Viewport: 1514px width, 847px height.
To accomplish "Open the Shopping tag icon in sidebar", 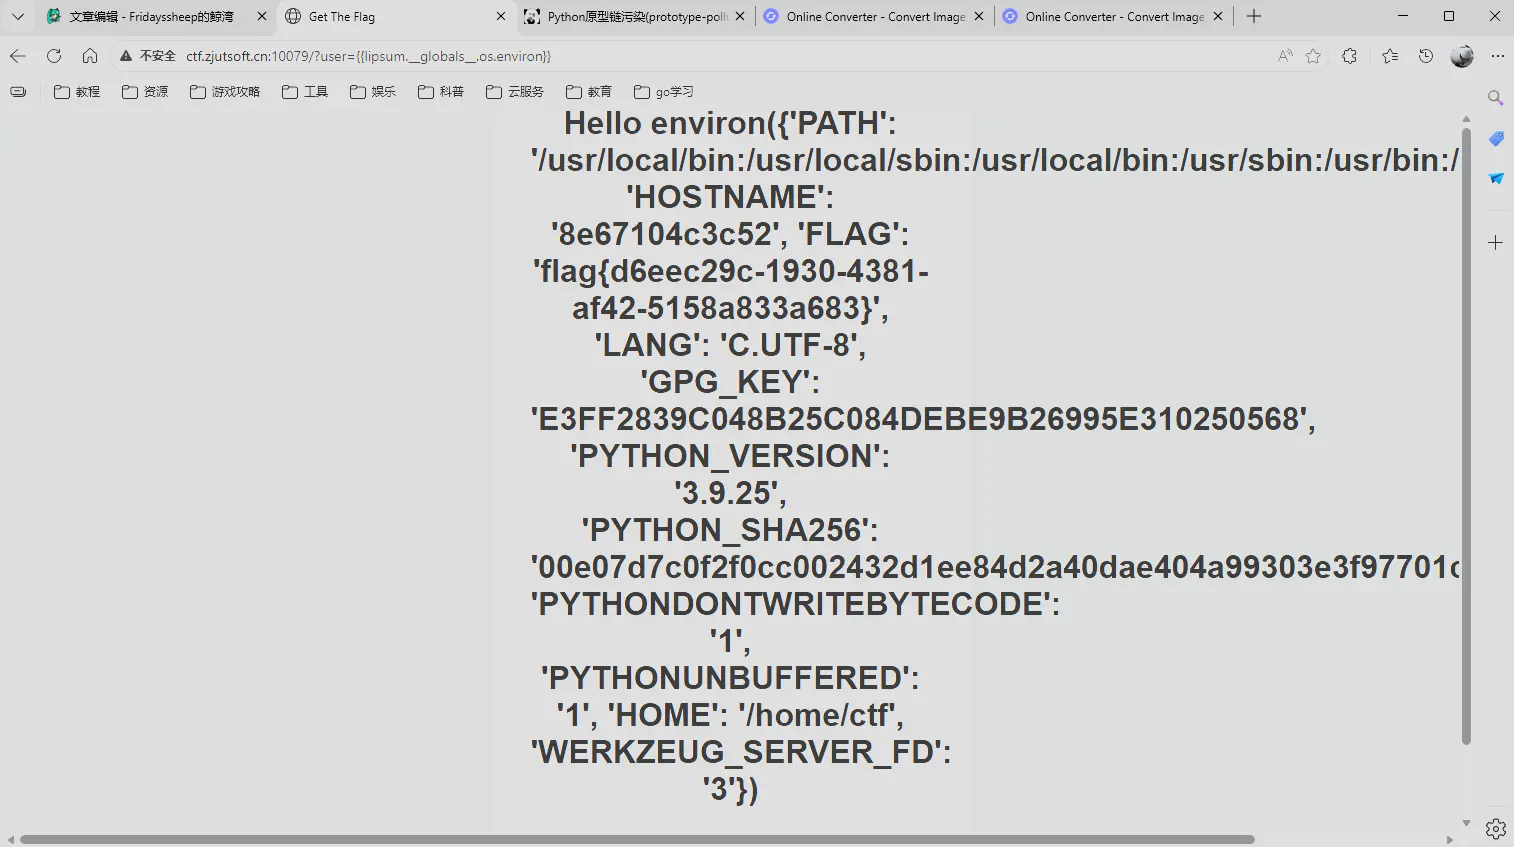I will pos(1496,139).
